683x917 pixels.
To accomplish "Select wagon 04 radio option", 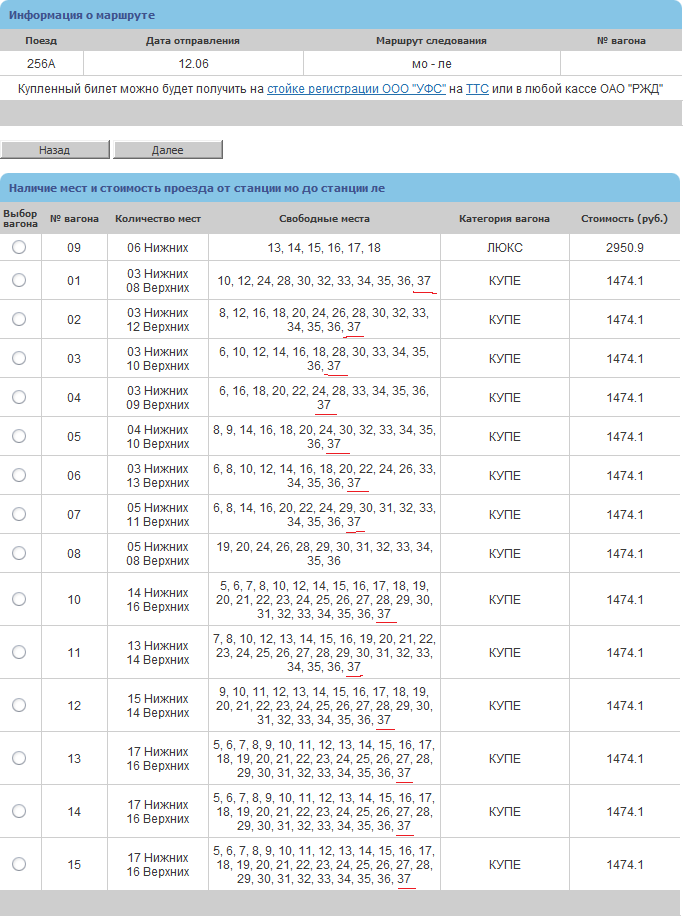I will click(x=19, y=397).
